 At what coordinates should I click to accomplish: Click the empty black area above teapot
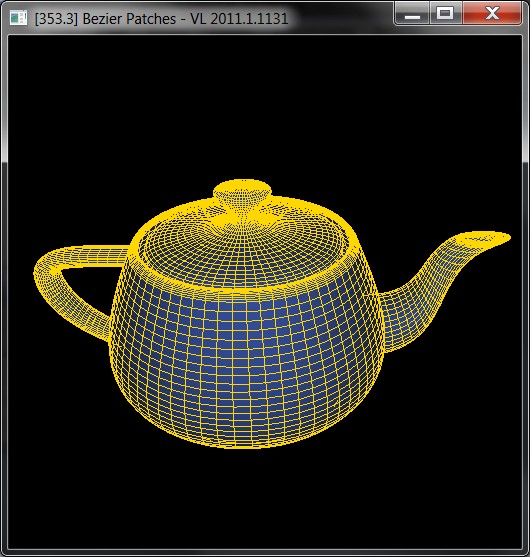pos(265,107)
